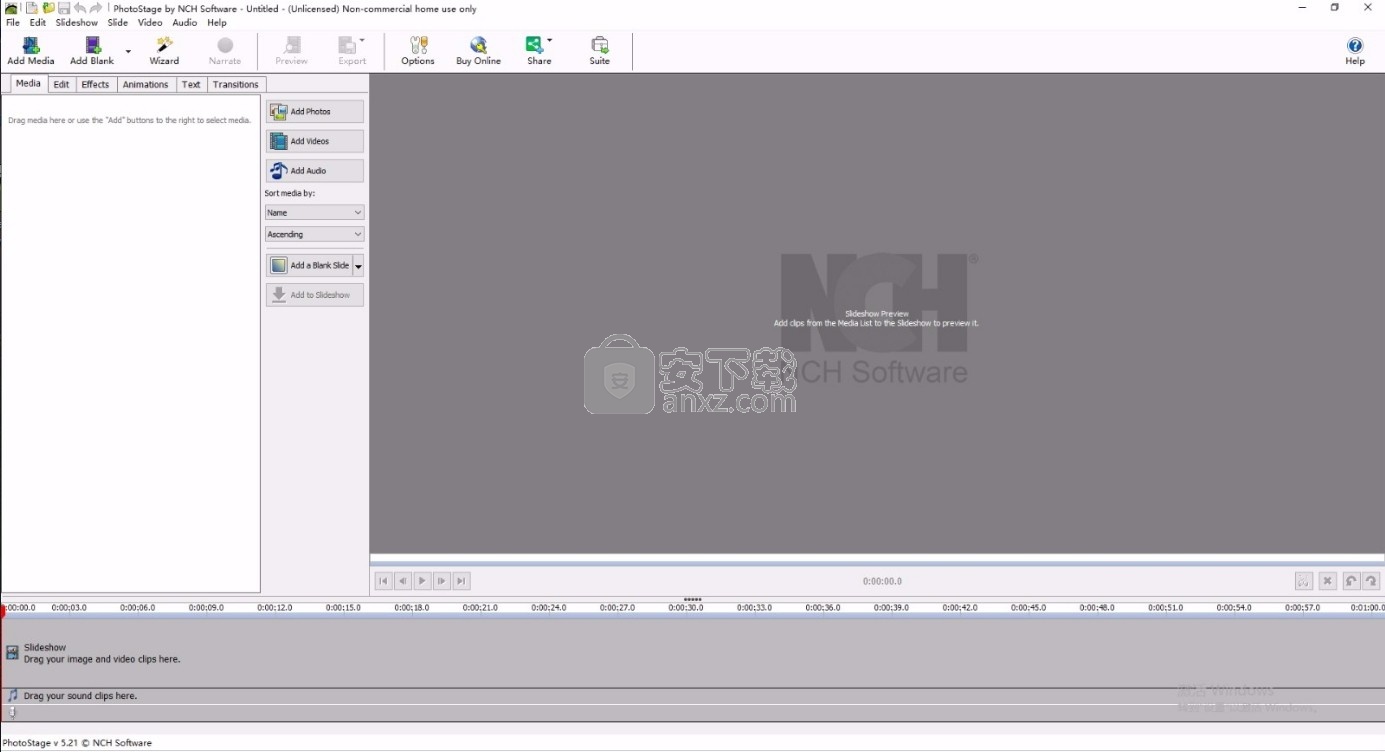Click the step forward playback button
This screenshot has width=1385, height=752.
(442, 581)
